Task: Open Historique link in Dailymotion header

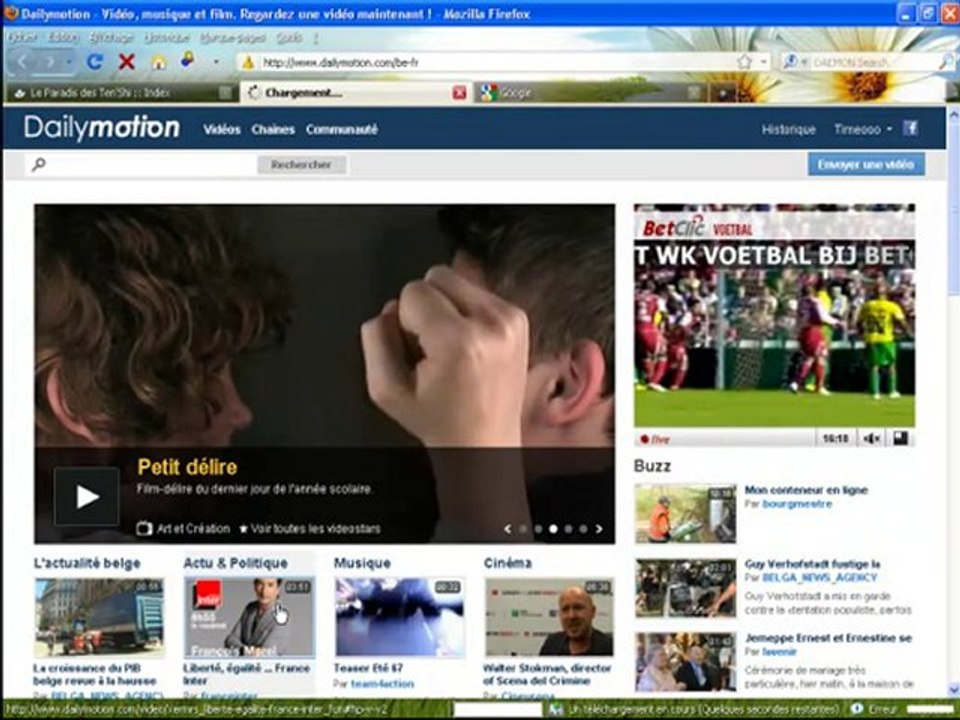Action: point(789,129)
